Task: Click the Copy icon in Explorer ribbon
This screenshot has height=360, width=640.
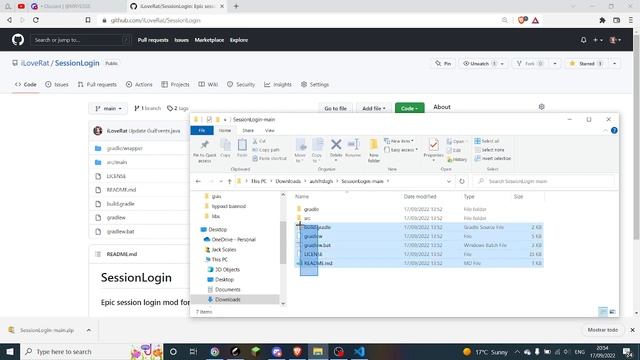Action: (x=225, y=148)
